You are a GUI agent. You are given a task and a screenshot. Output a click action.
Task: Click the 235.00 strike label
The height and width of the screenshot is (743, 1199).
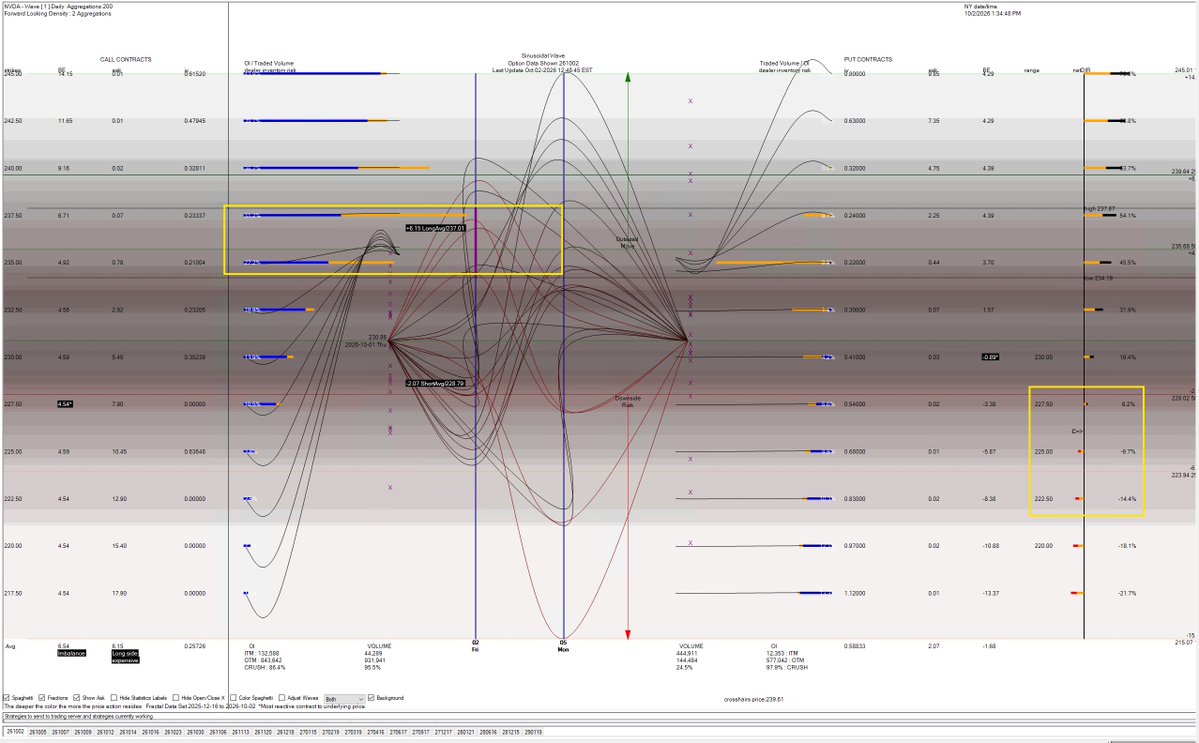point(13,262)
